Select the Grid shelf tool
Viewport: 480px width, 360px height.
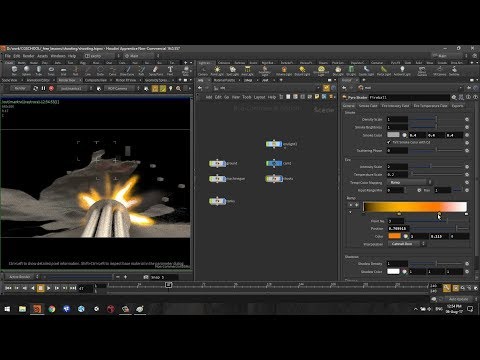(63, 71)
